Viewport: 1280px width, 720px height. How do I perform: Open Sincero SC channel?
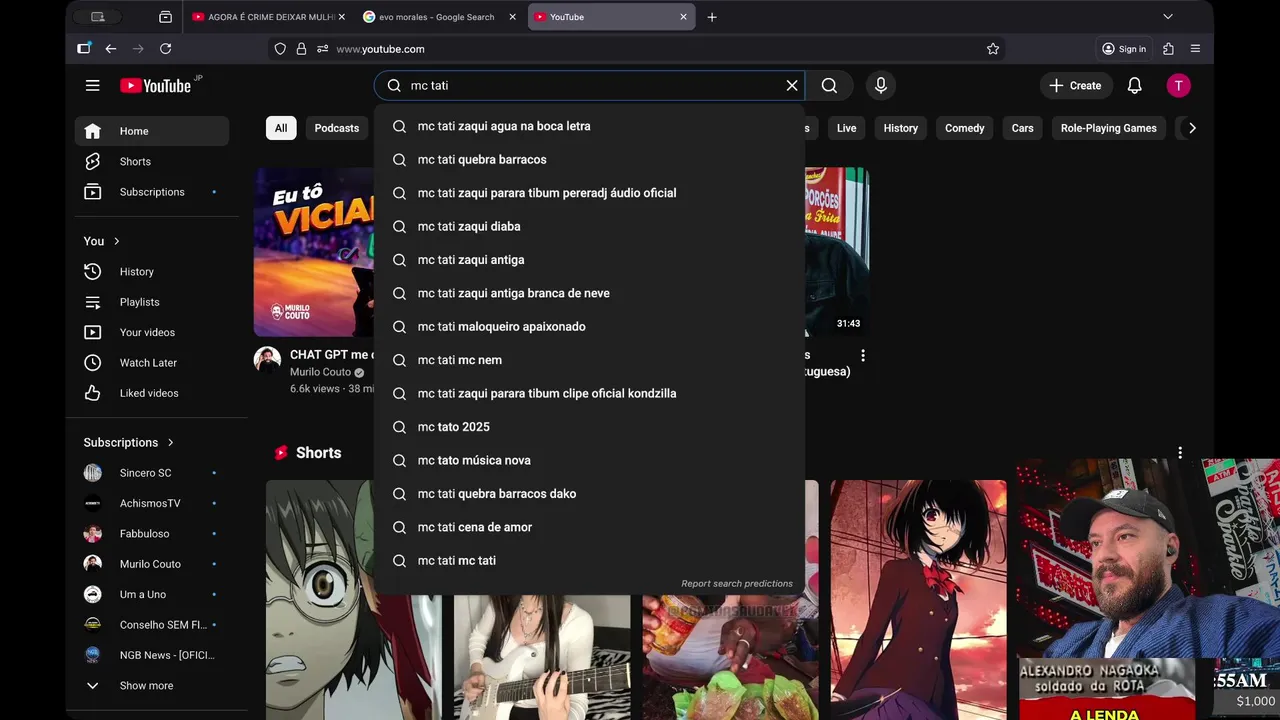(151, 473)
